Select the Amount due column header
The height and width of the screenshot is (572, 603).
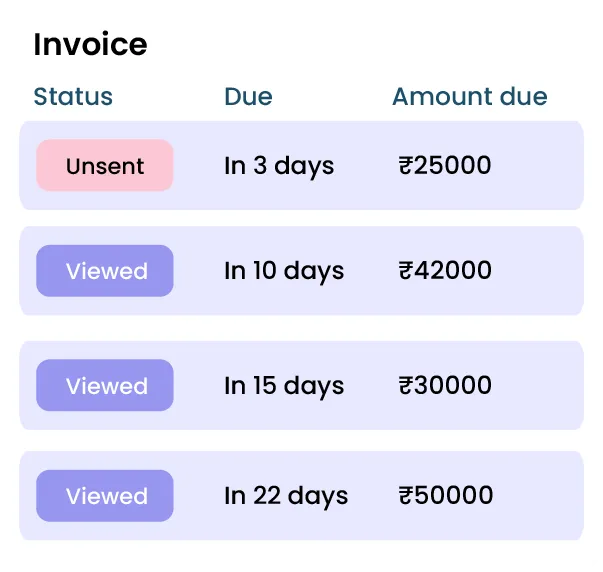coord(469,97)
